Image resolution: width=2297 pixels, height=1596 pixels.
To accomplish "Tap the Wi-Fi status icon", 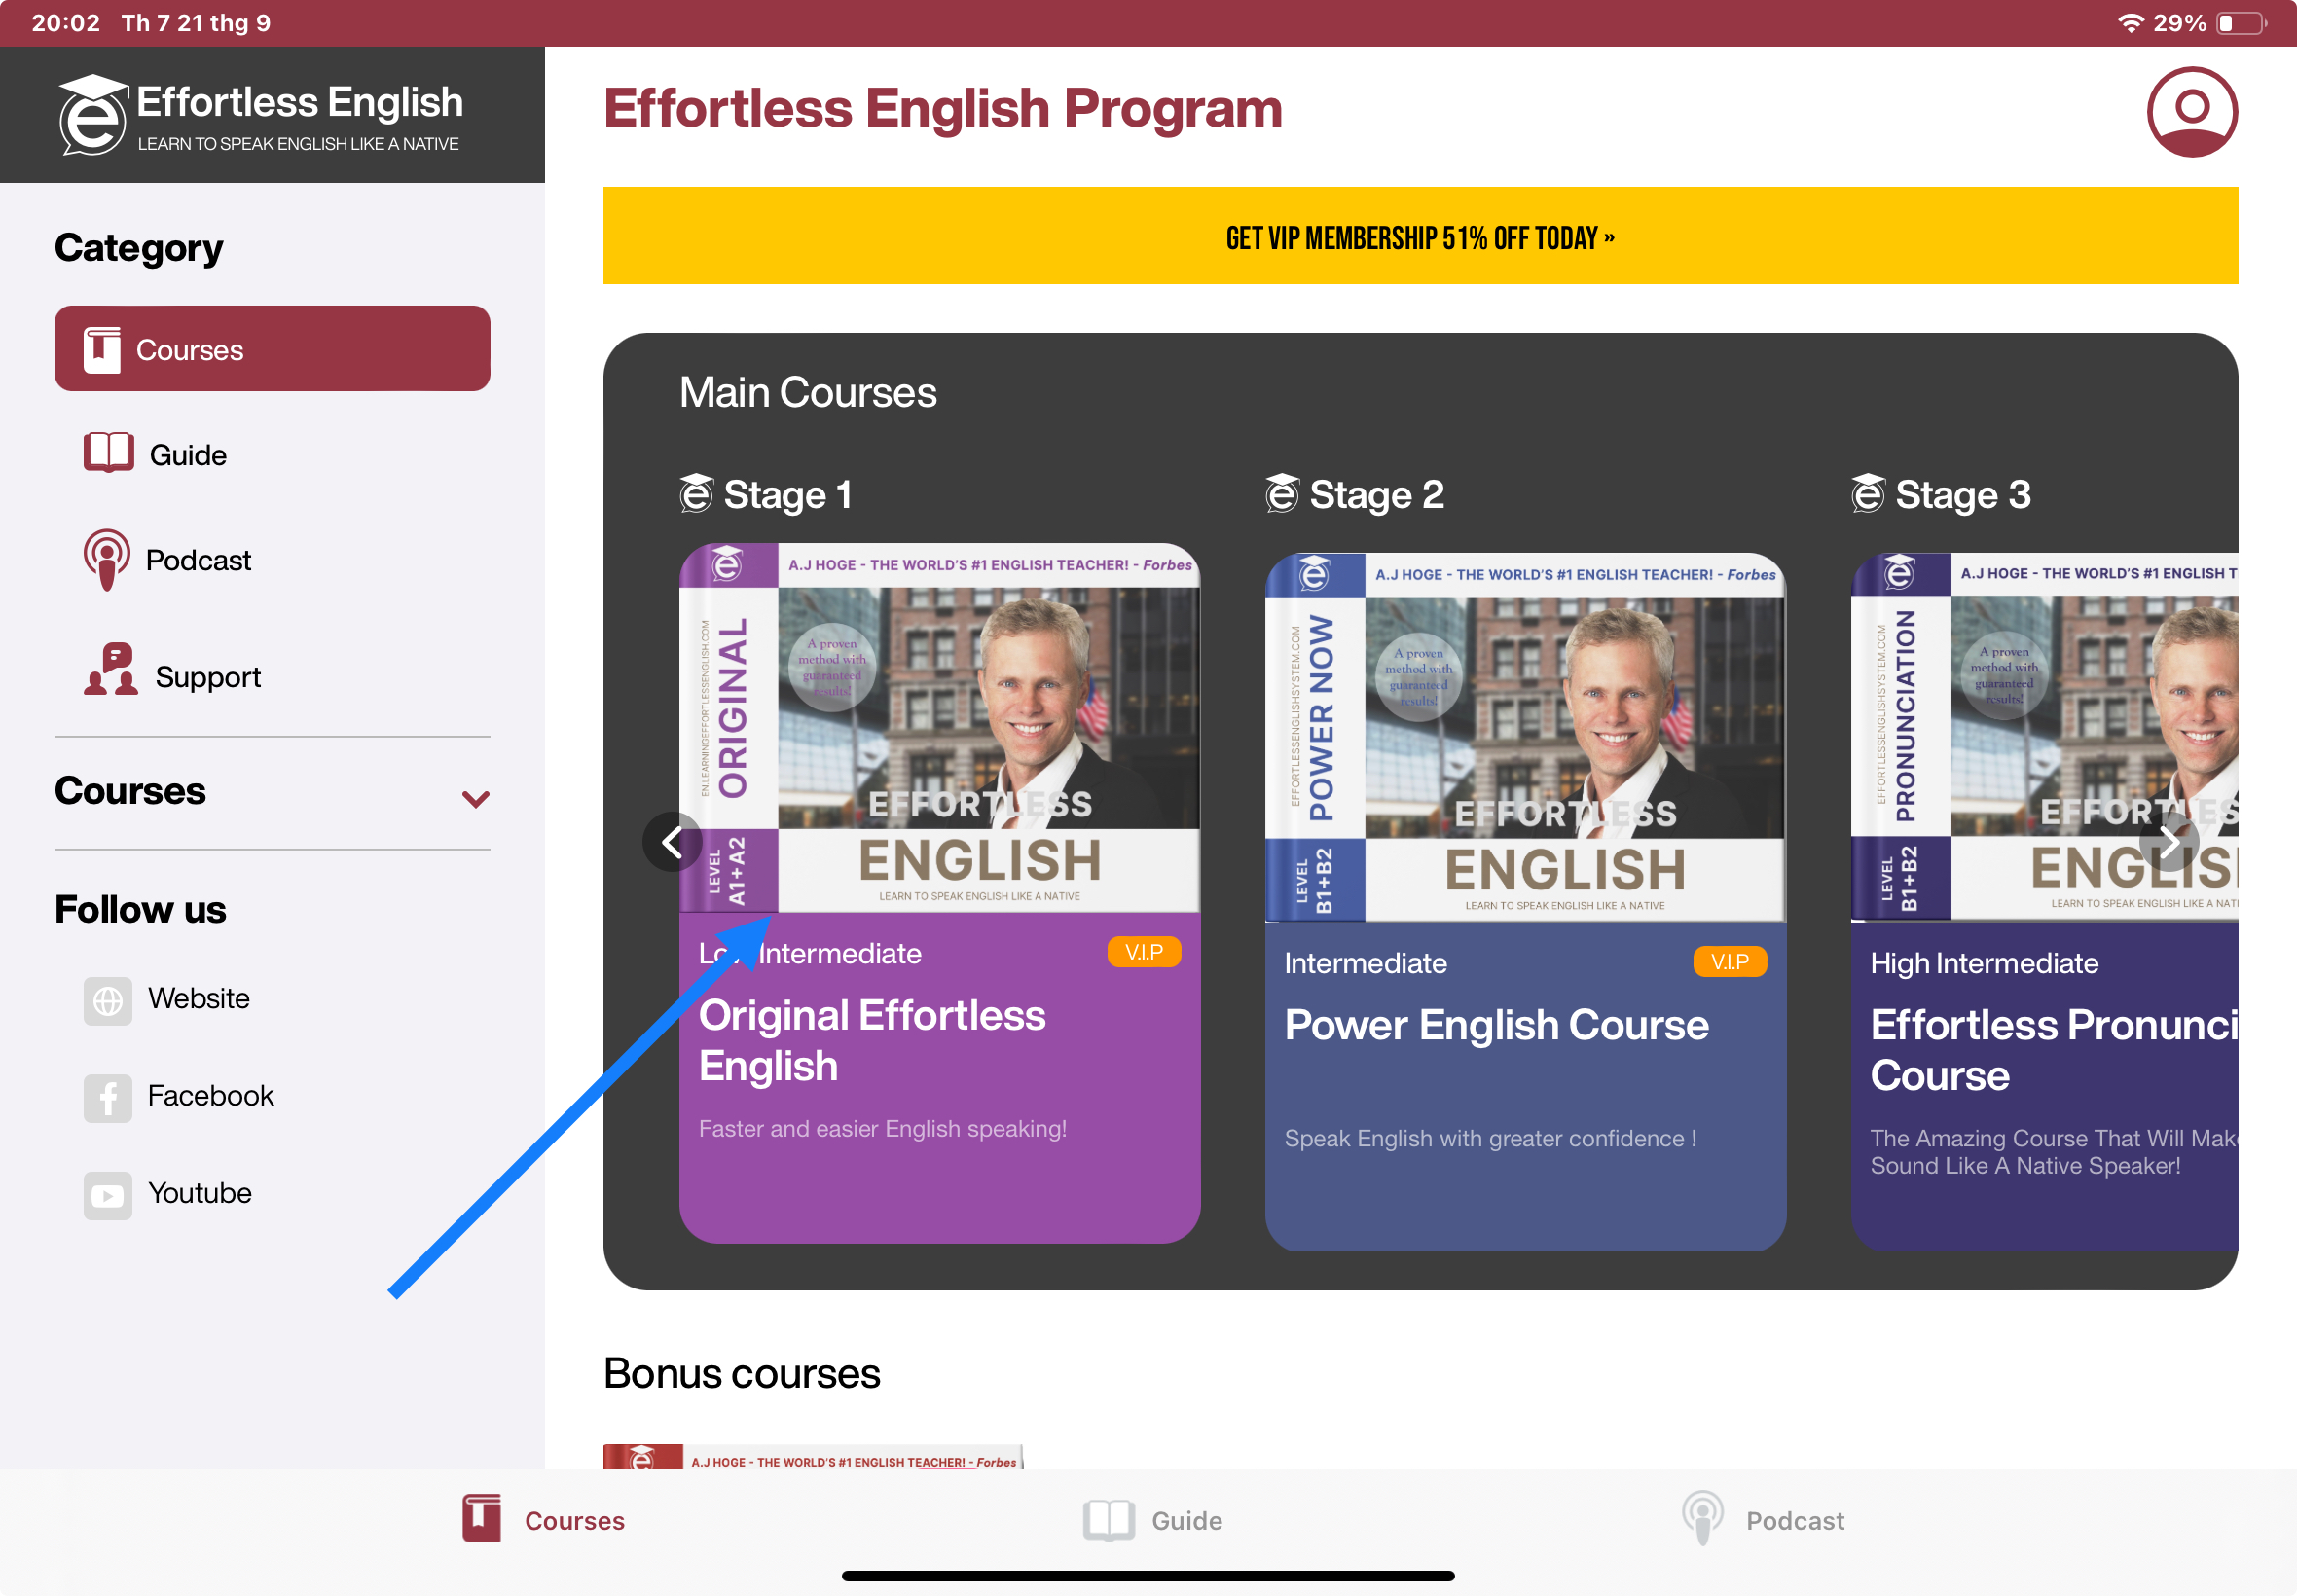I will click(2130, 23).
